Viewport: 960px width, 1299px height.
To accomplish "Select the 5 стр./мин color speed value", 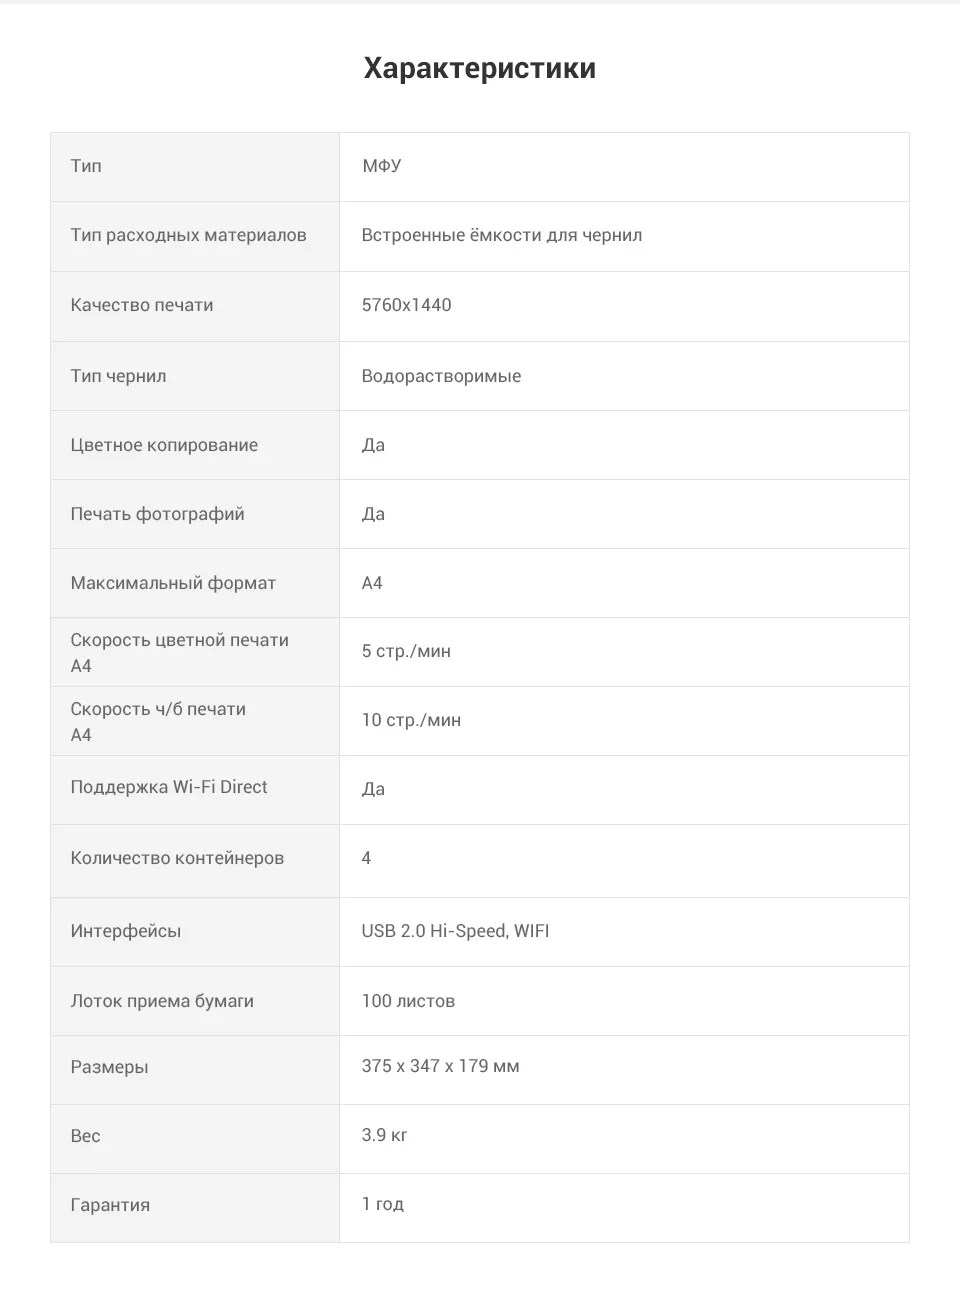I will click(x=406, y=651).
